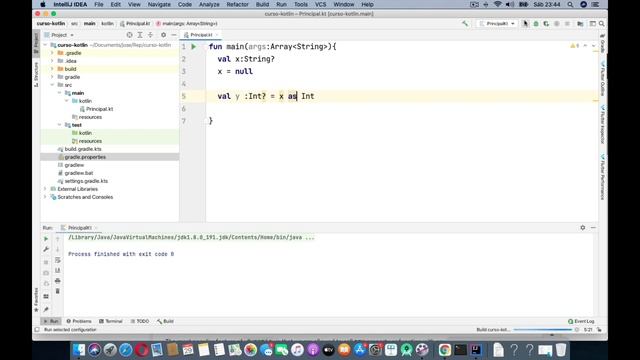Open Chrome from the Dock

[x=444, y=350]
